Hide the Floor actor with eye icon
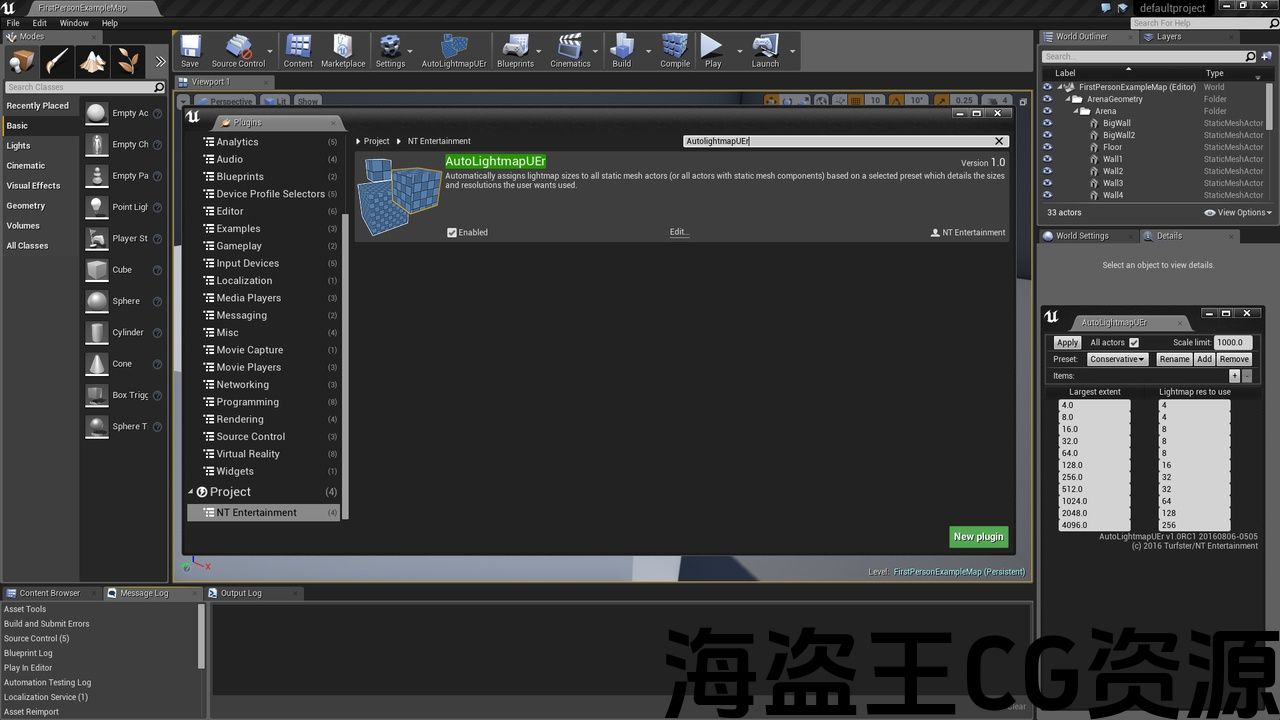The width and height of the screenshot is (1280, 720). click(x=1047, y=147)
